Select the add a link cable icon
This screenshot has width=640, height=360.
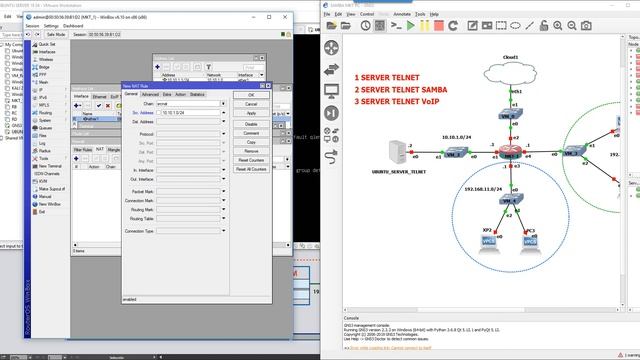point(331,157)
